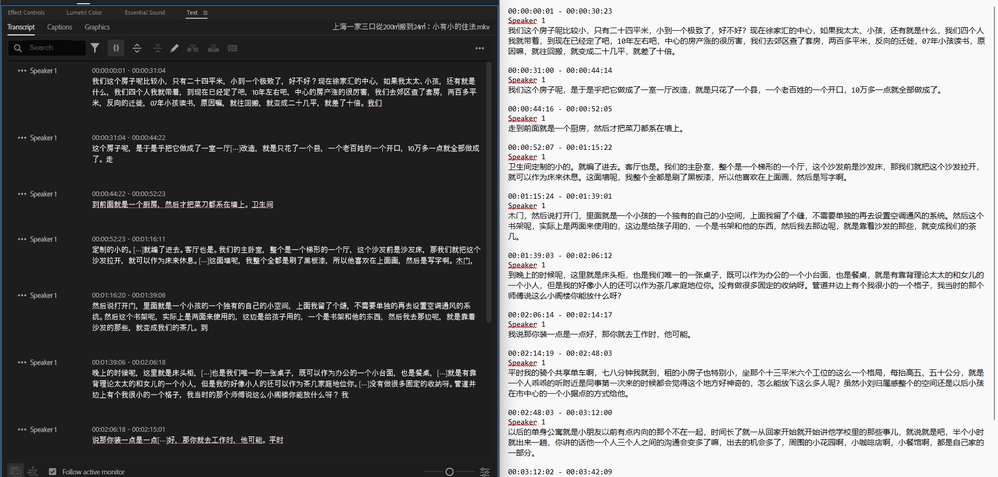Click the leftmost view icon beside Follow active monitor

tap(15, 471)
